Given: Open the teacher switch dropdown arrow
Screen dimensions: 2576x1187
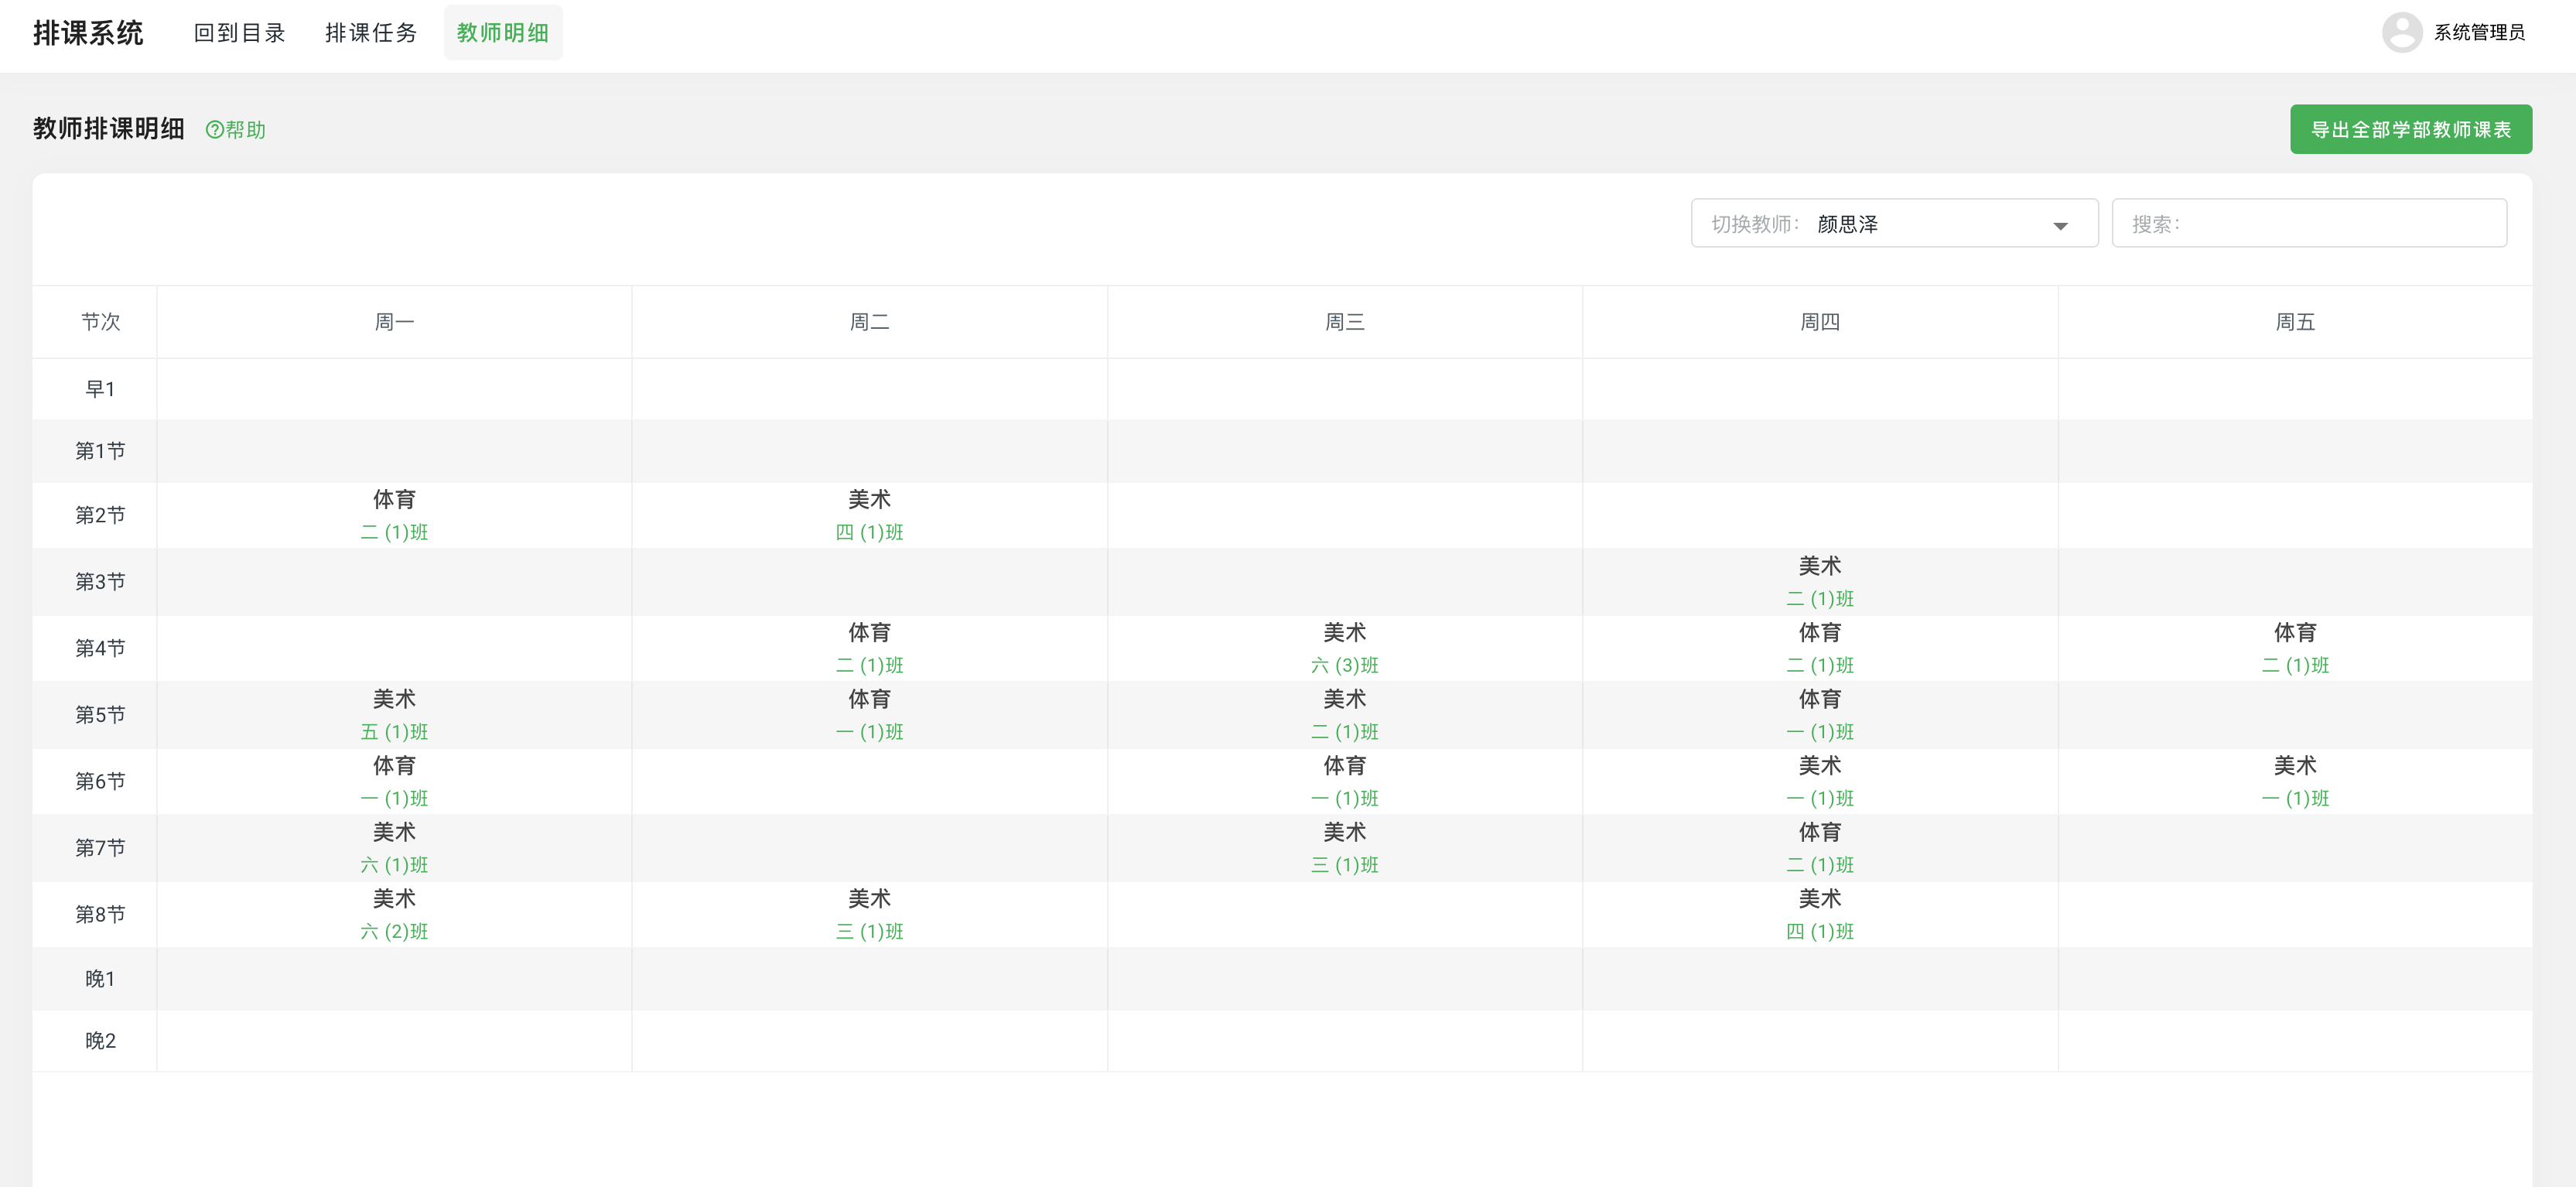Looking at the screenshot, I should pos(2060,225).
